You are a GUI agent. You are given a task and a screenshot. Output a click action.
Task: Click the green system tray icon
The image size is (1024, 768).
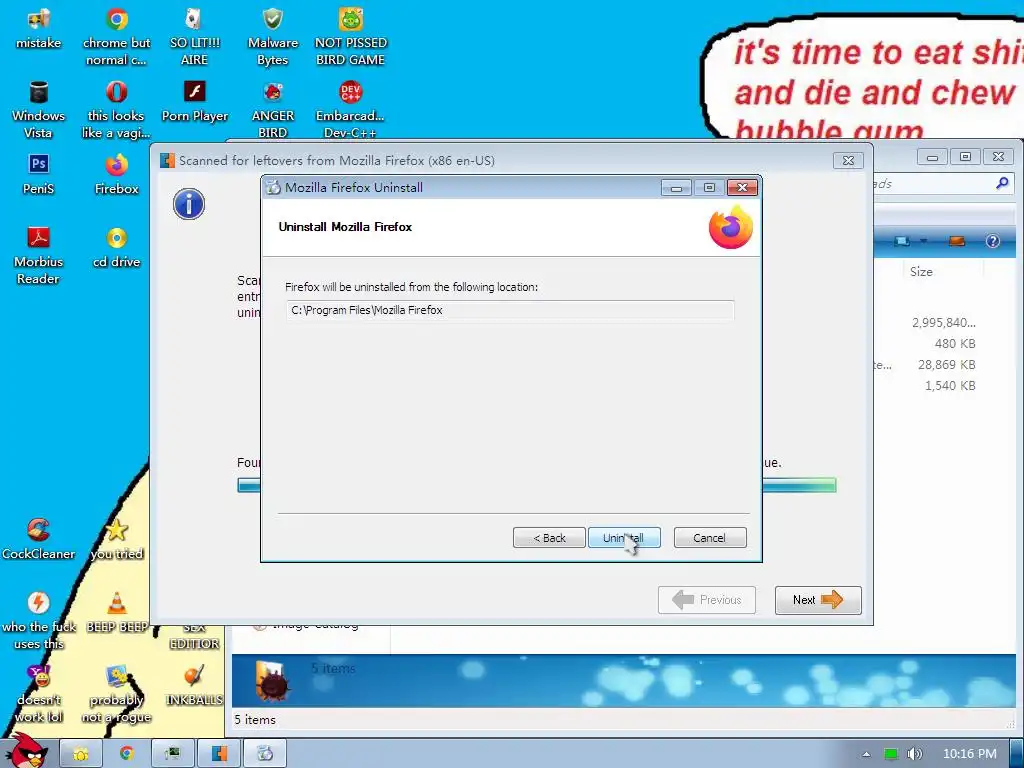891,754
